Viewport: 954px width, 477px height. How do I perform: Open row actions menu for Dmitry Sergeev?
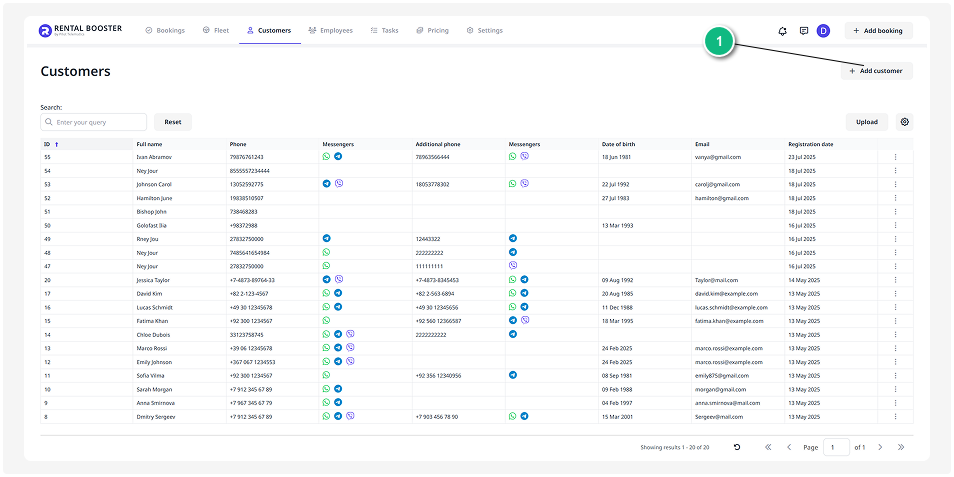[x=895, y=416]
